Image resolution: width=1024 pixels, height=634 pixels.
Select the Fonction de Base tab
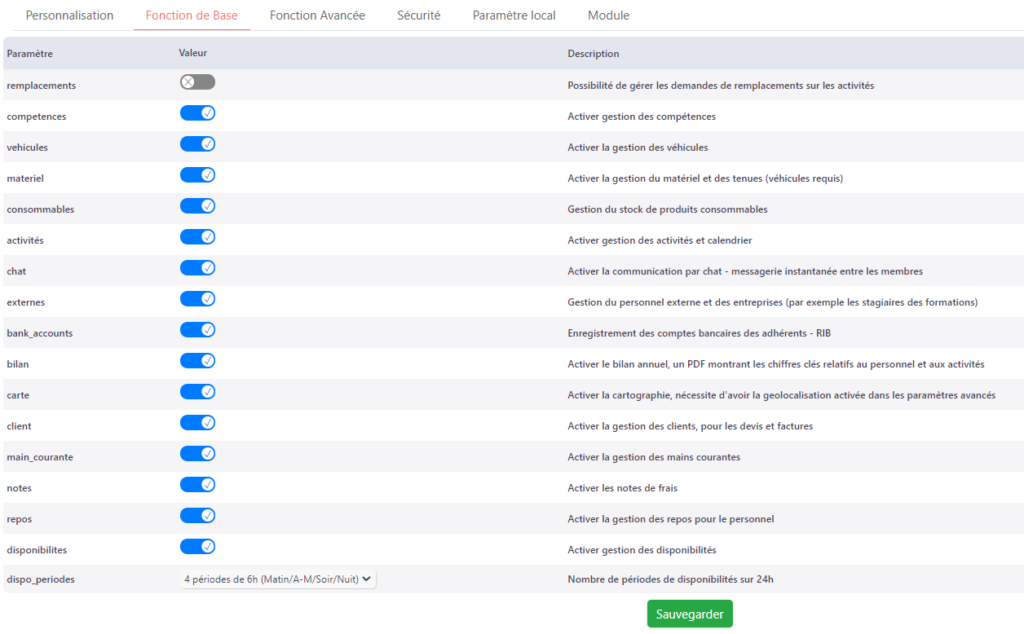coord(191,15)
